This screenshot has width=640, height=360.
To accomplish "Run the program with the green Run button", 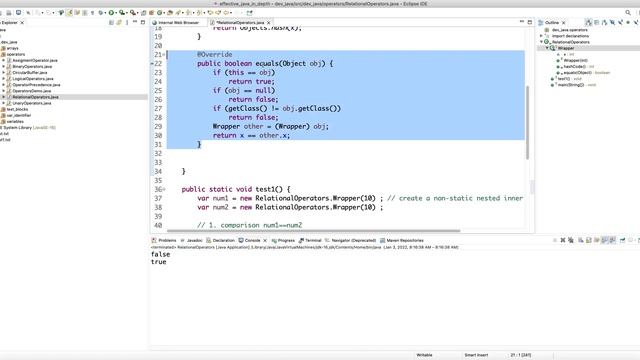I will (x=111, y=13).
